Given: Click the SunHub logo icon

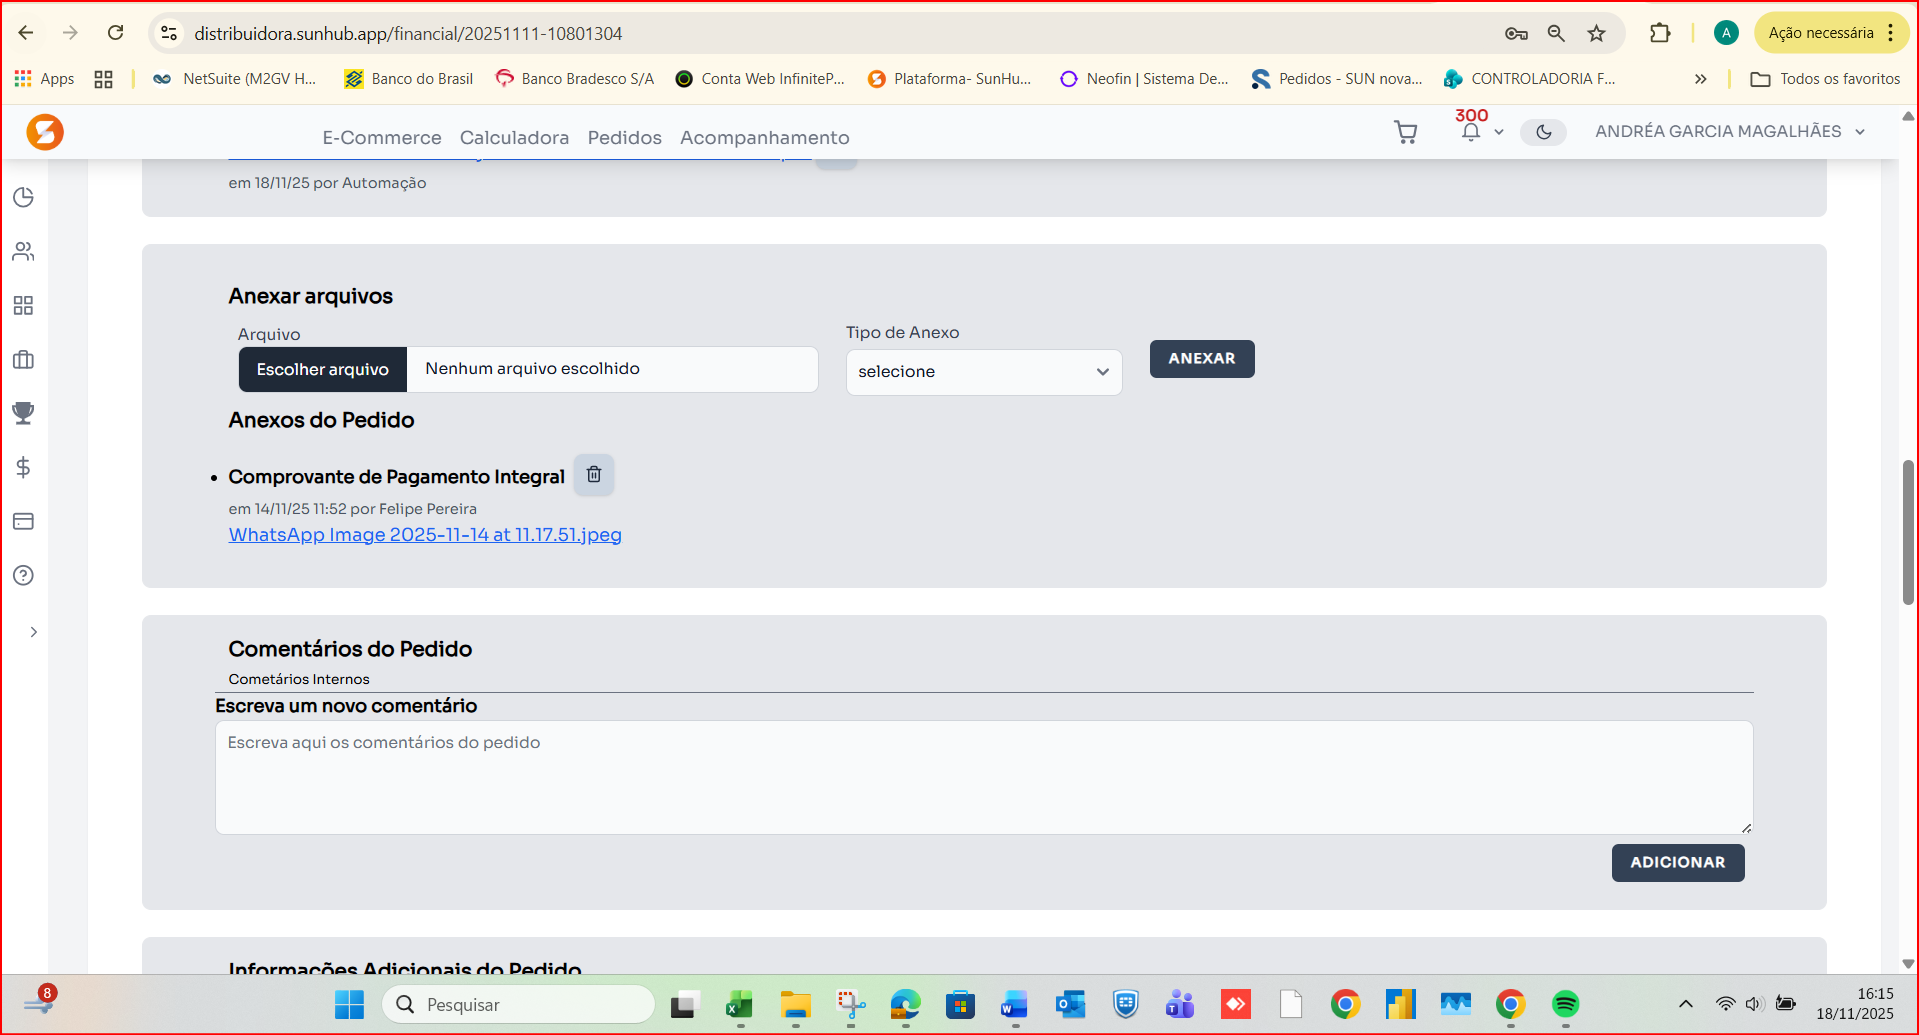Looking at the screenshot, I should pos(45,132).
